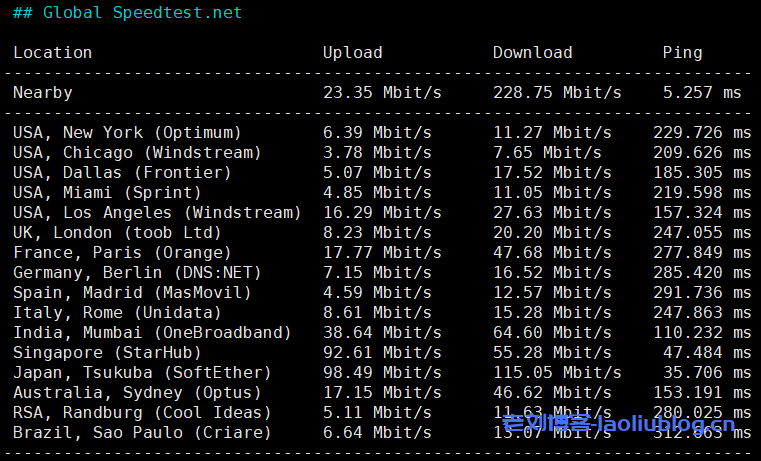Click the Location column header
The width and height of the screenshot is (761, 461).
click(52, 53)
